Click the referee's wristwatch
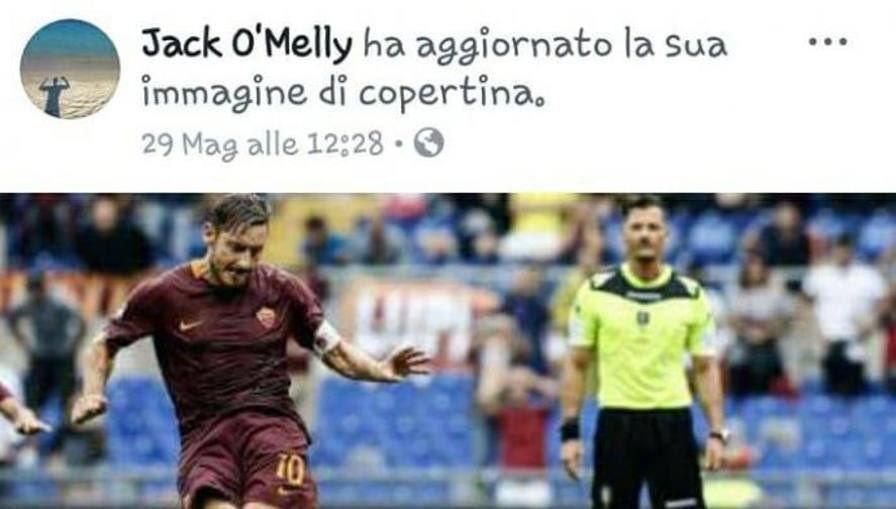Screen dimensions: 896x509 click(721, 436)
